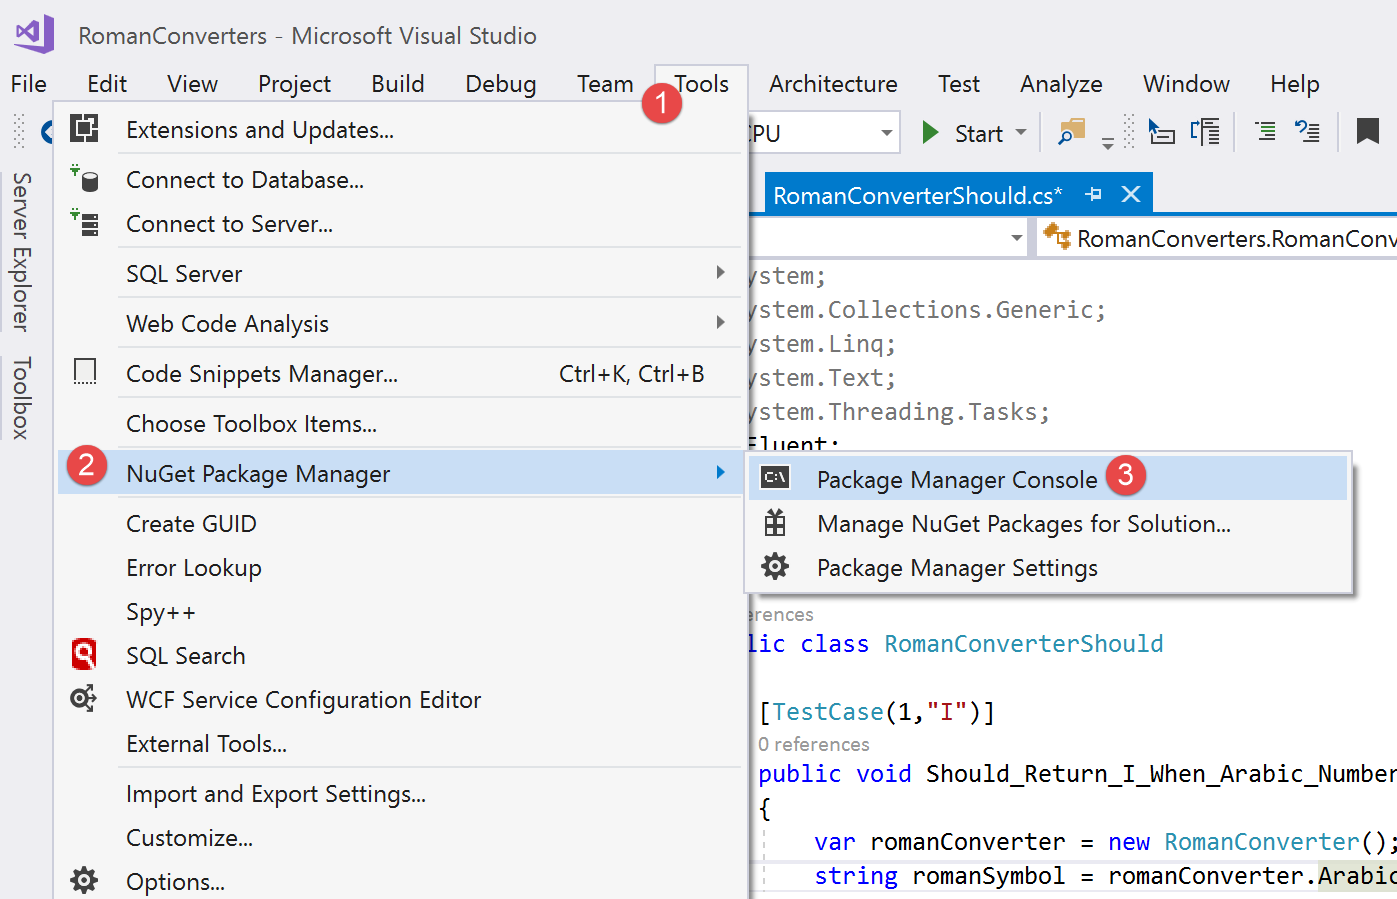Expand the Start button dropdown arrow
Viewport: 1397px width, 899px height.
click(x=1022, y=131)
